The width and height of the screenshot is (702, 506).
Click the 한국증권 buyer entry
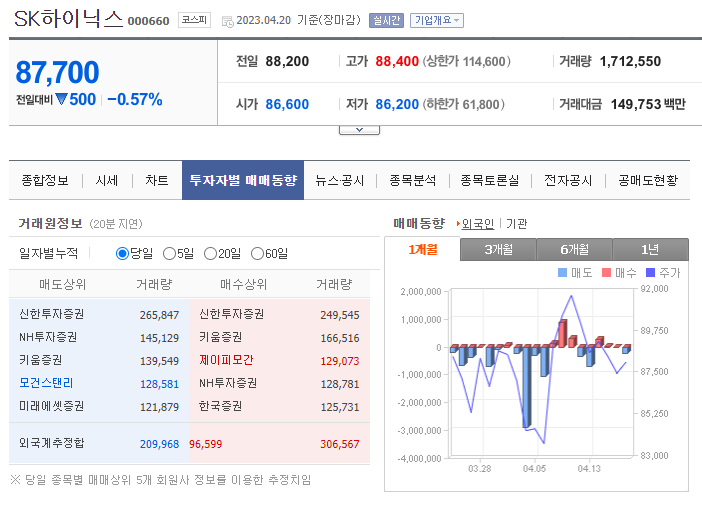[220, 406]
